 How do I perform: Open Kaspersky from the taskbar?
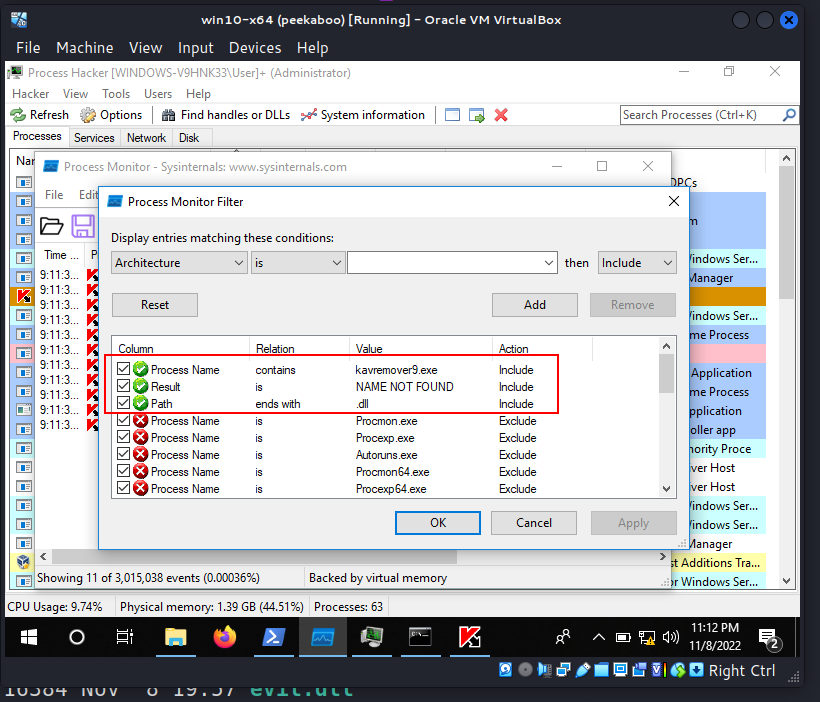pyautogui.click(x=470, y=637)
